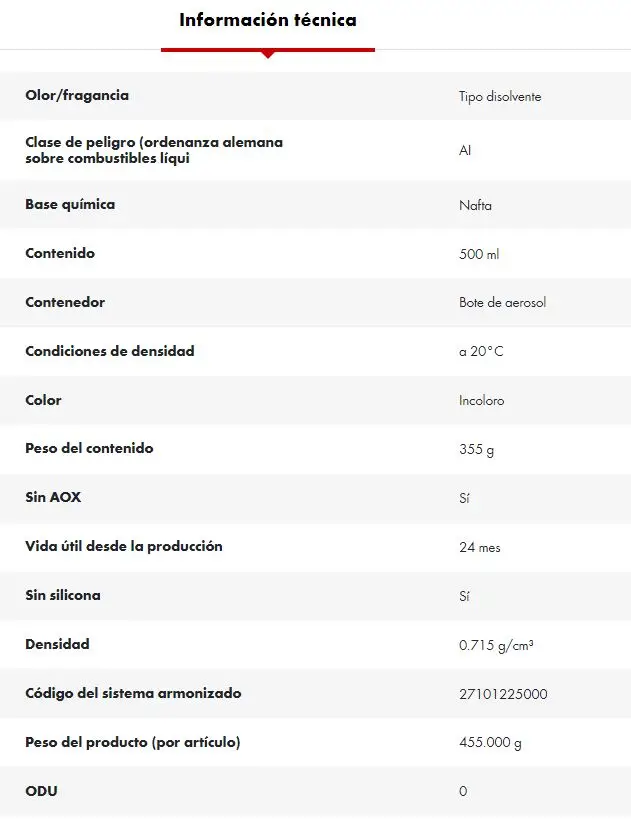Select the harmonized code 27101225000

point(503,695)
